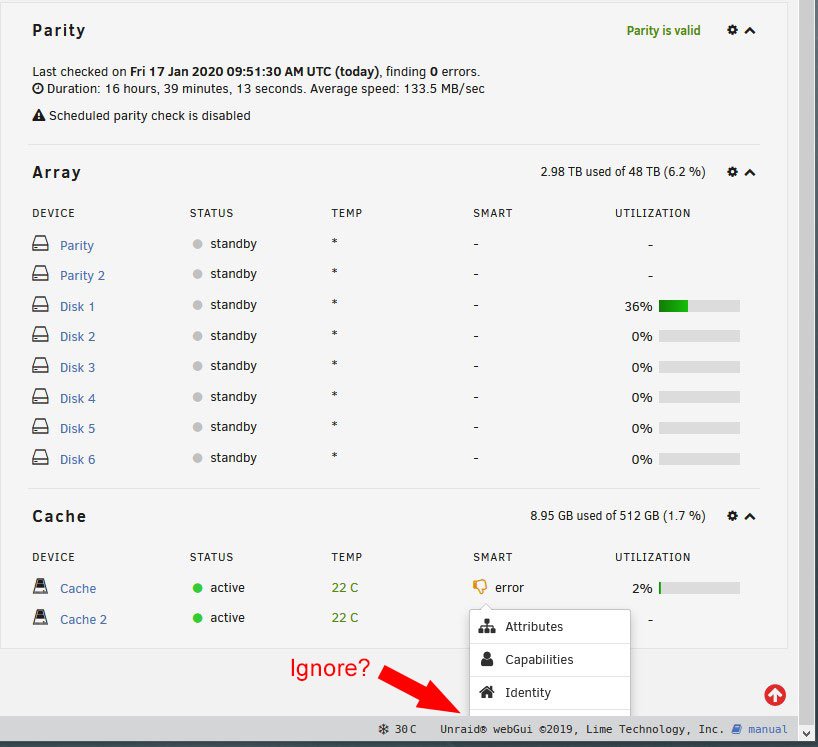Click the Capabilities user icon

point(487,659)
